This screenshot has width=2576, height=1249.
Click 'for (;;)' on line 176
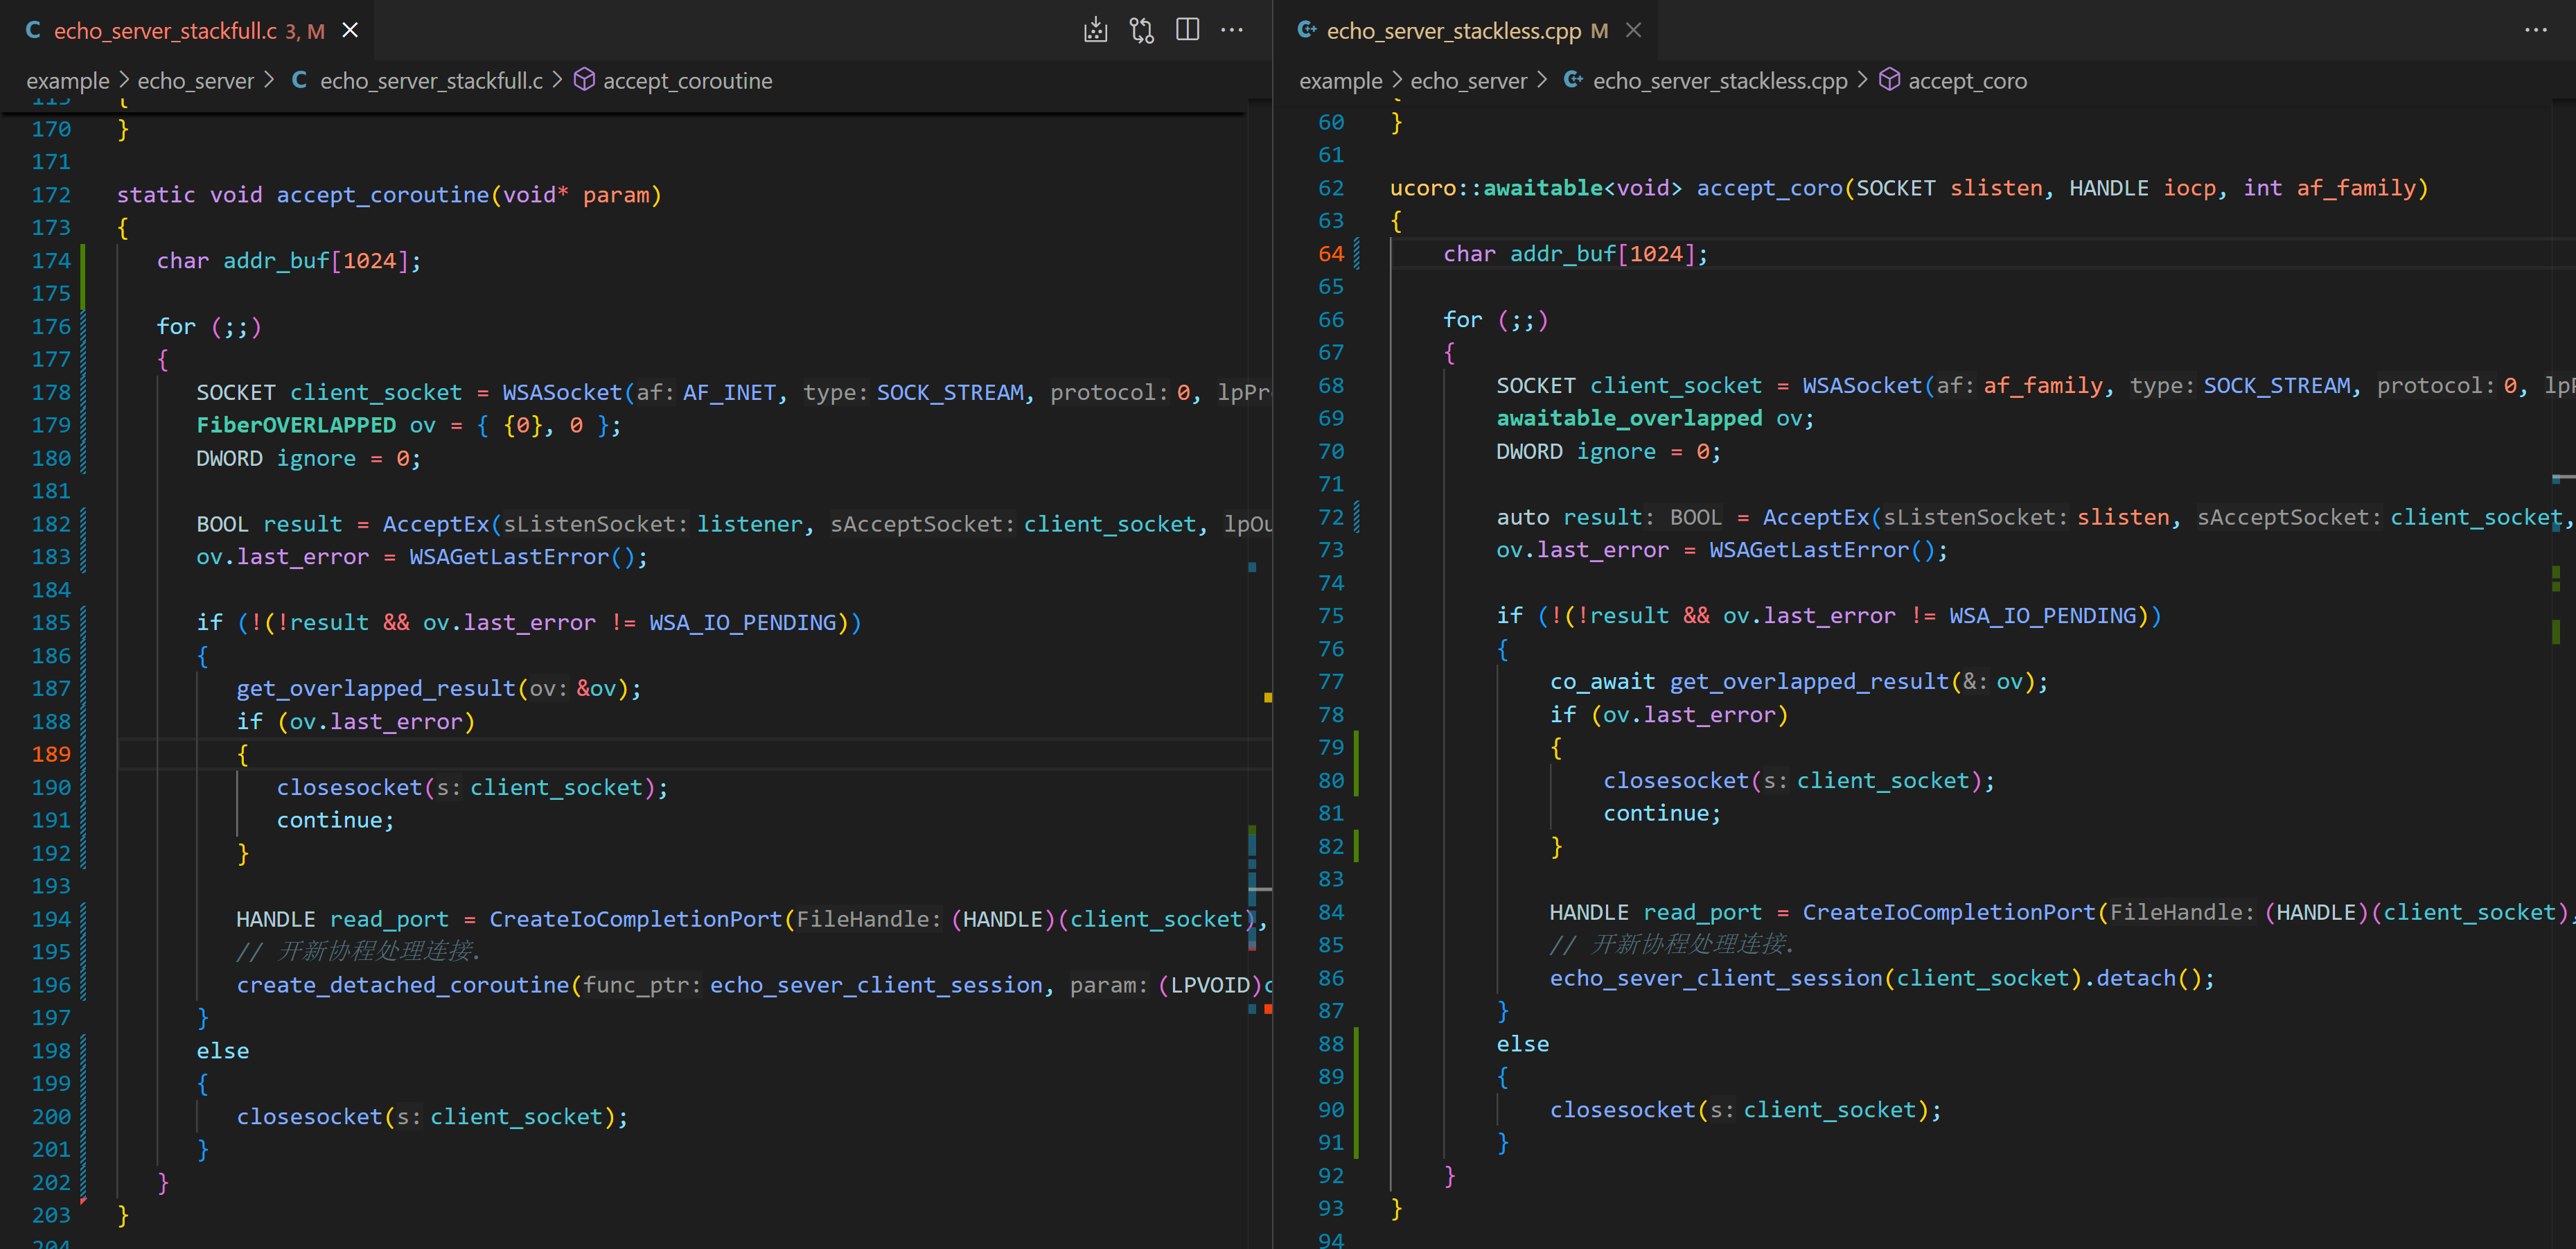tap(209, 327)
